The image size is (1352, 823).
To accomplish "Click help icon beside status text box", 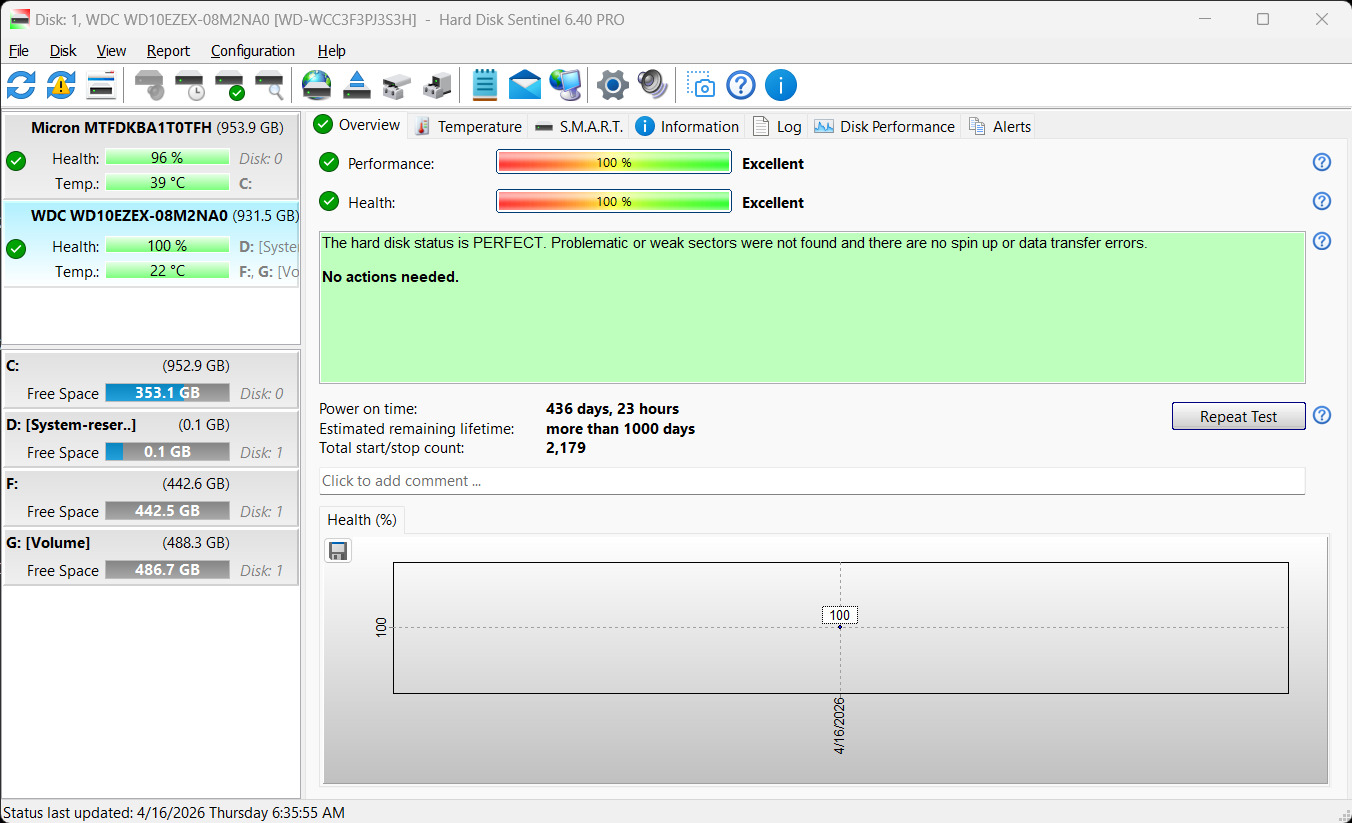I will [x=1322, y=241].
